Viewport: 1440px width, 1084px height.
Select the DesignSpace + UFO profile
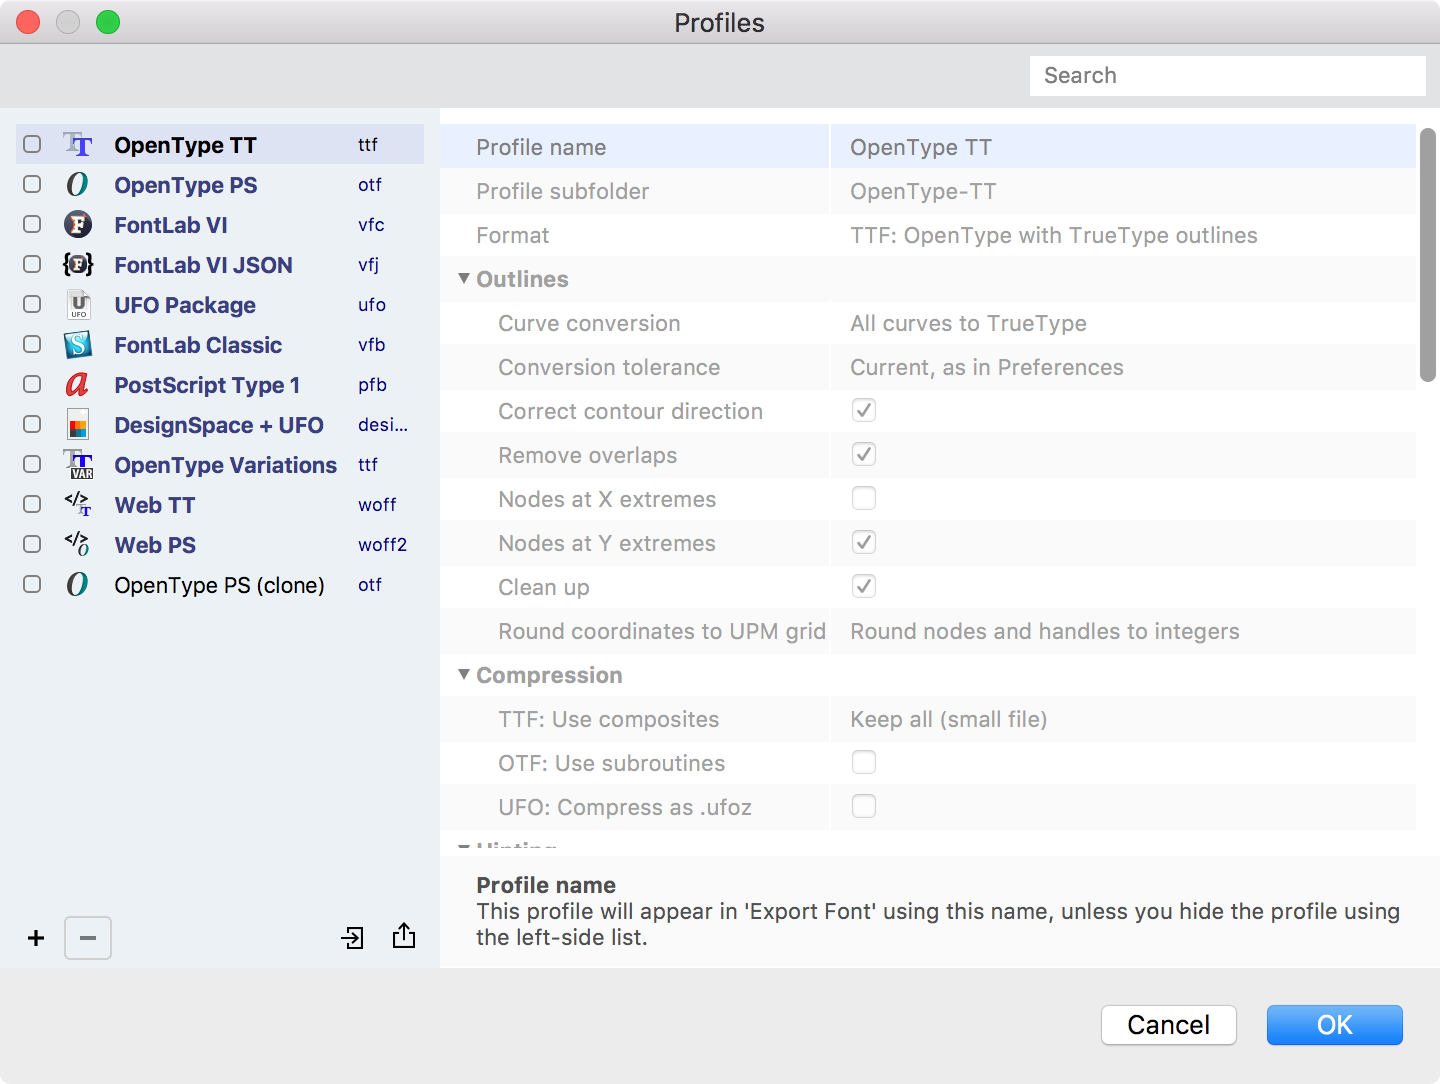pyautogui.click(x=219, y=425)
